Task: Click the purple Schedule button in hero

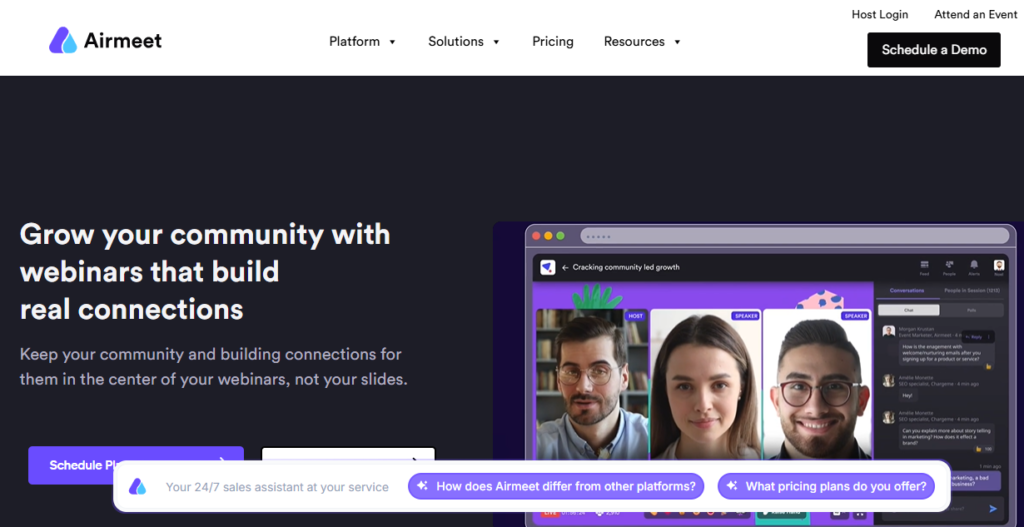Action: 136,465
